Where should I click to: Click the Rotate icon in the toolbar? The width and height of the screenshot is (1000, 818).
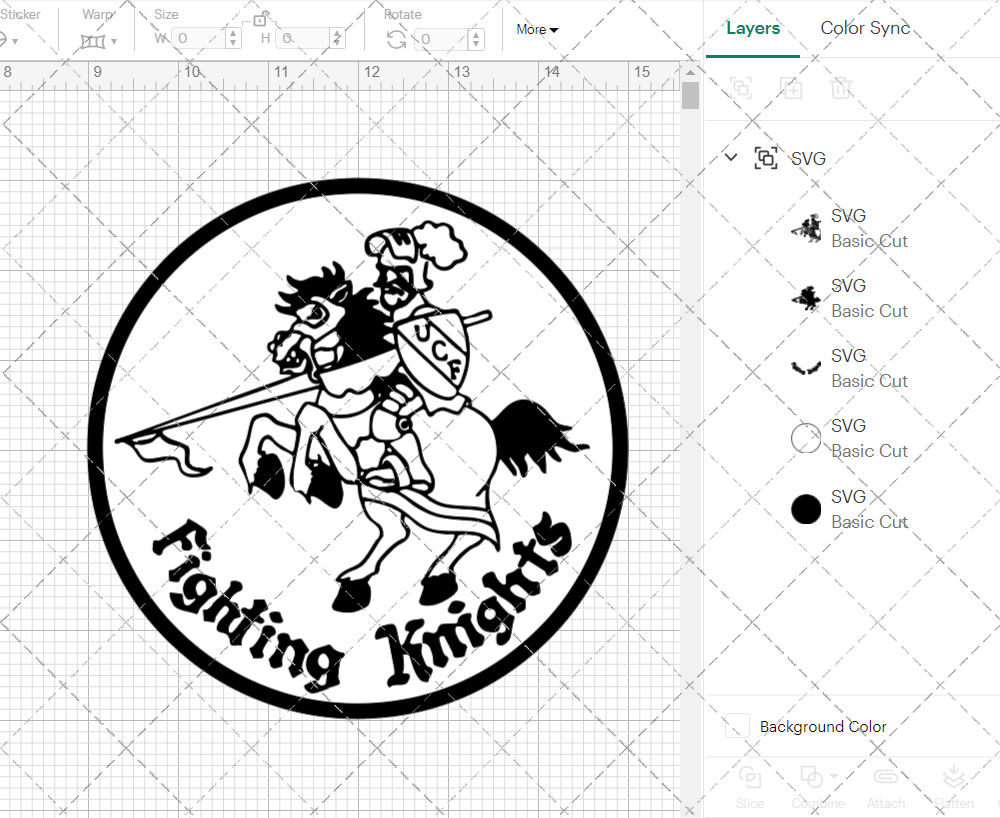[x=397, y=38]
